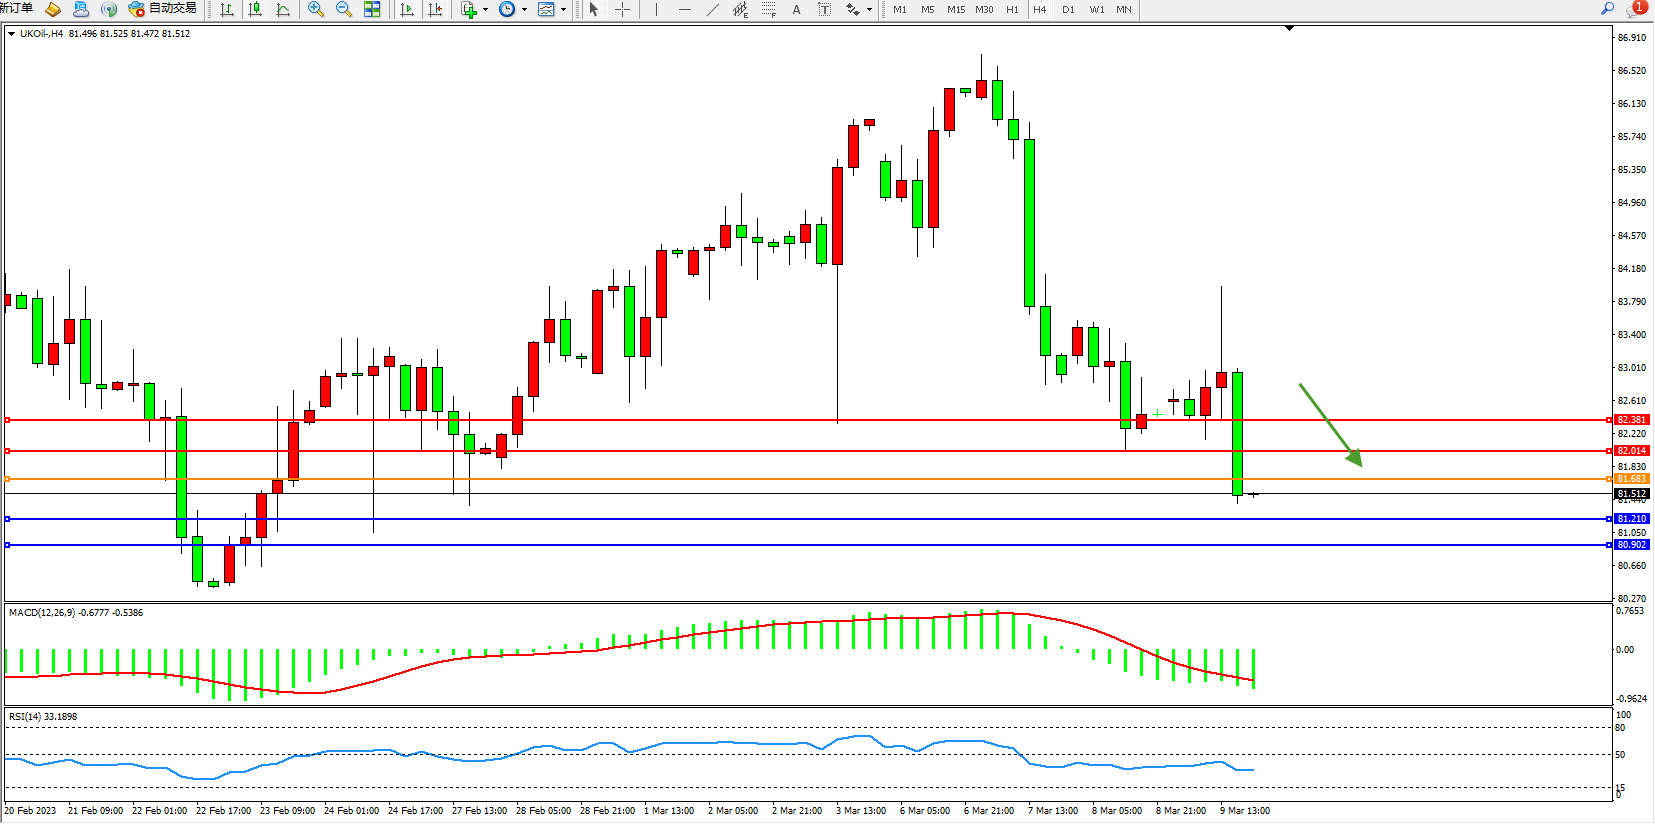Switch chart to candlestick display

click(255, 9)
